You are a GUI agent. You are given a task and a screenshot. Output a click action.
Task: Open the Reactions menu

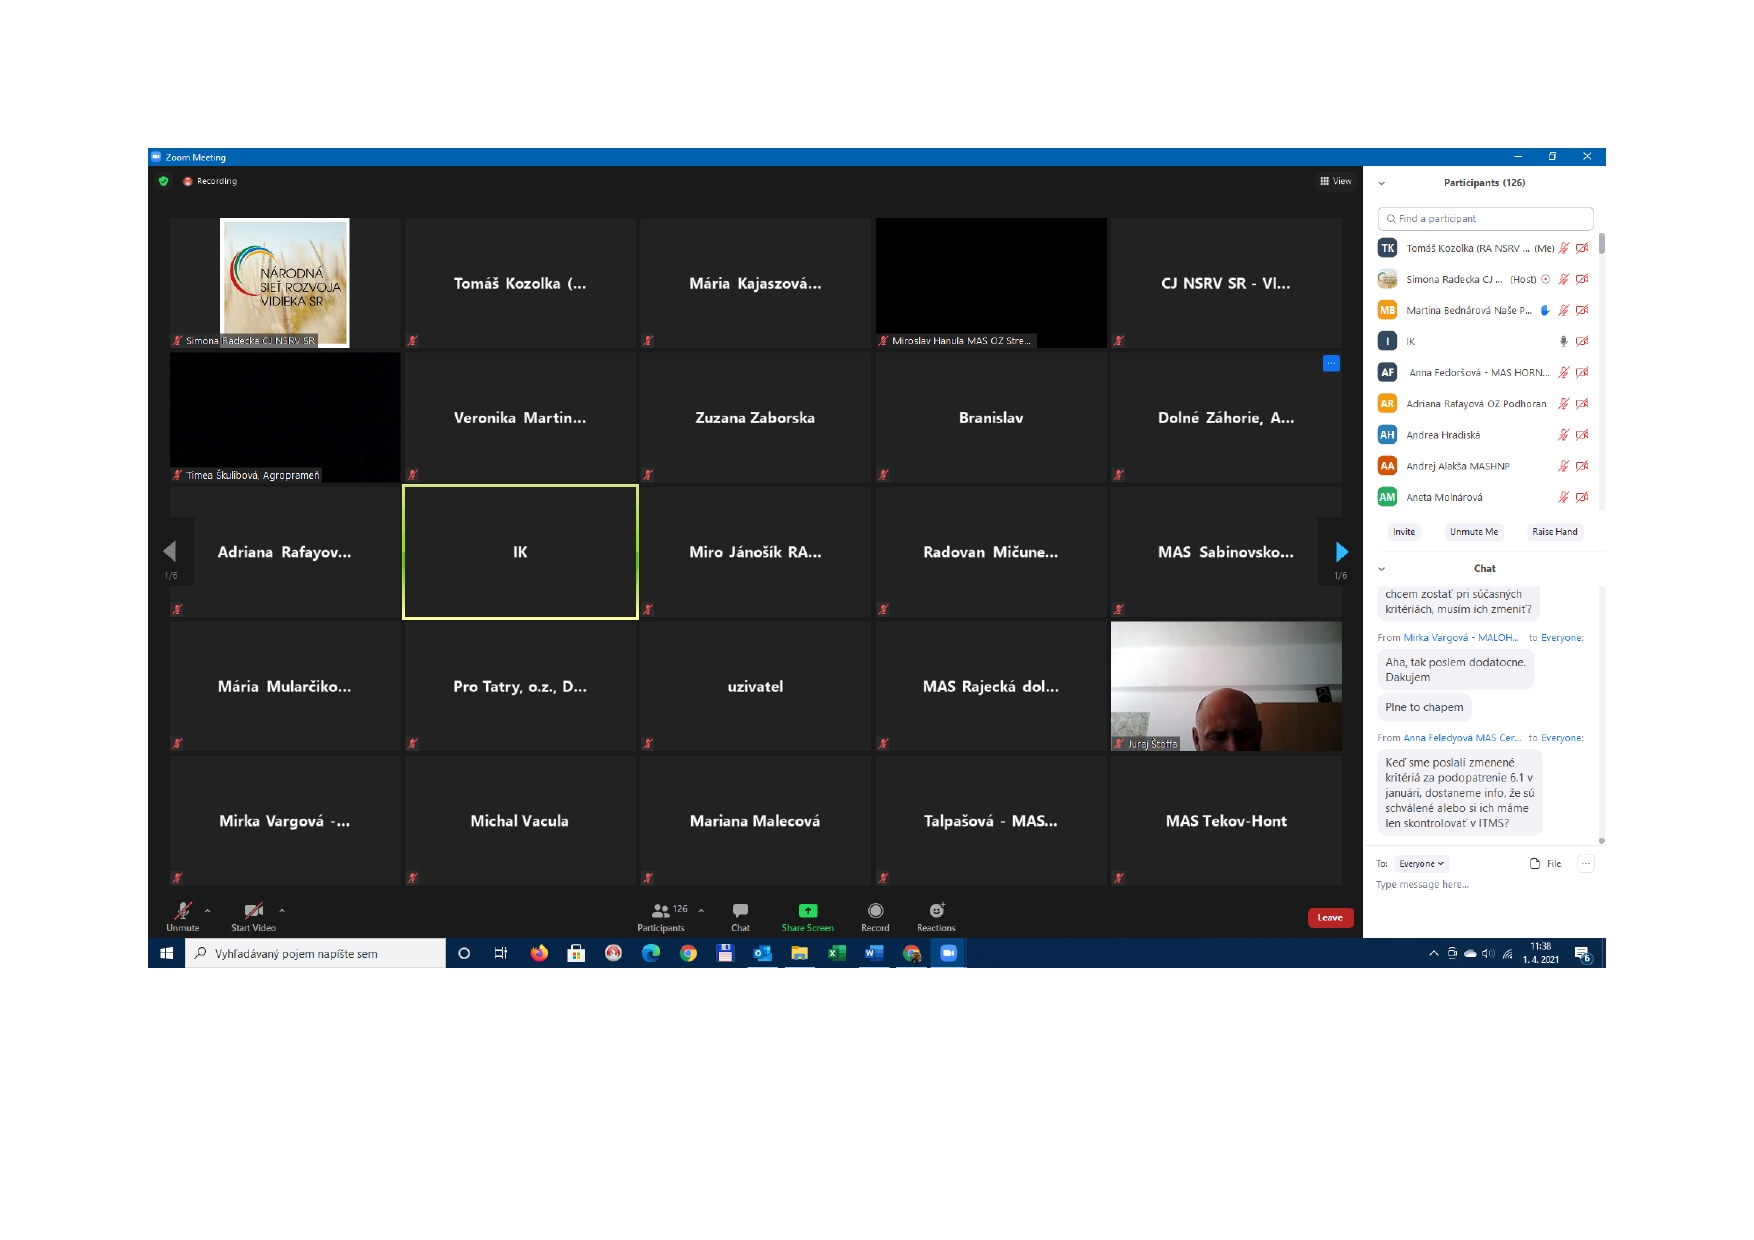click(936, 915)
